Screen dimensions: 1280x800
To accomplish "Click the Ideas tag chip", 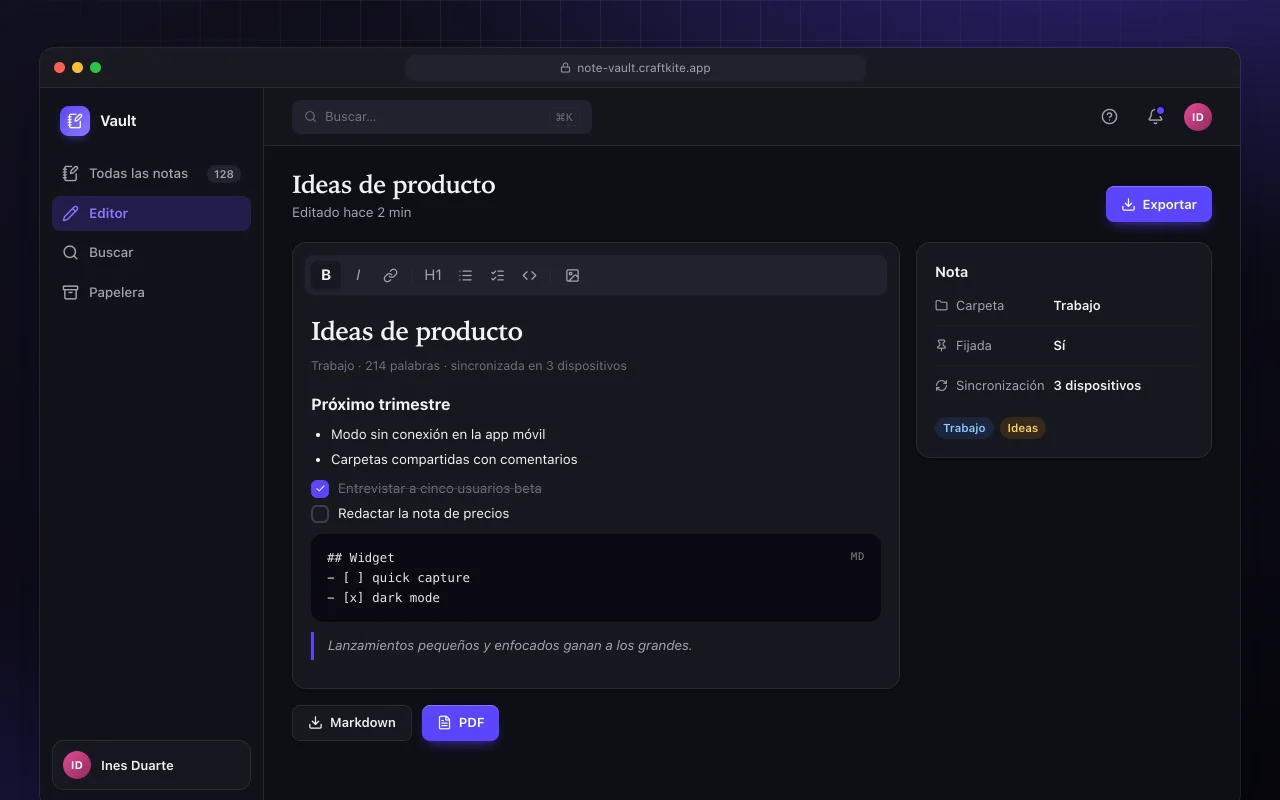I will (1023, 428).
